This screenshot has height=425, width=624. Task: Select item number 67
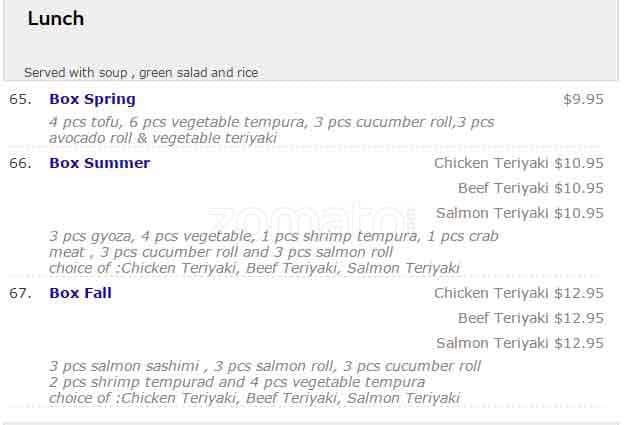tap(20, 293)
